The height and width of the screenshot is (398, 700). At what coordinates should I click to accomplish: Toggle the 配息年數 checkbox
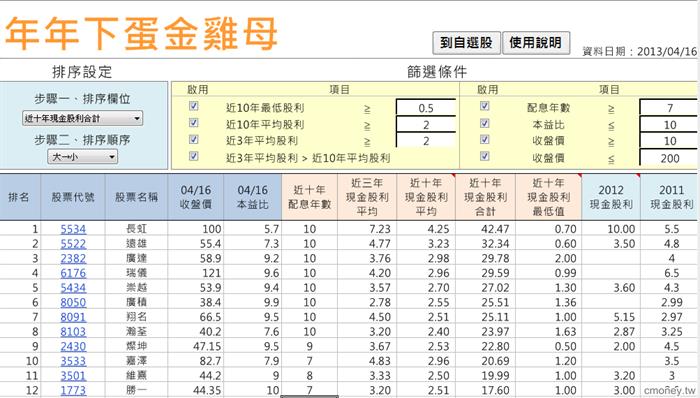coord(484,106)
